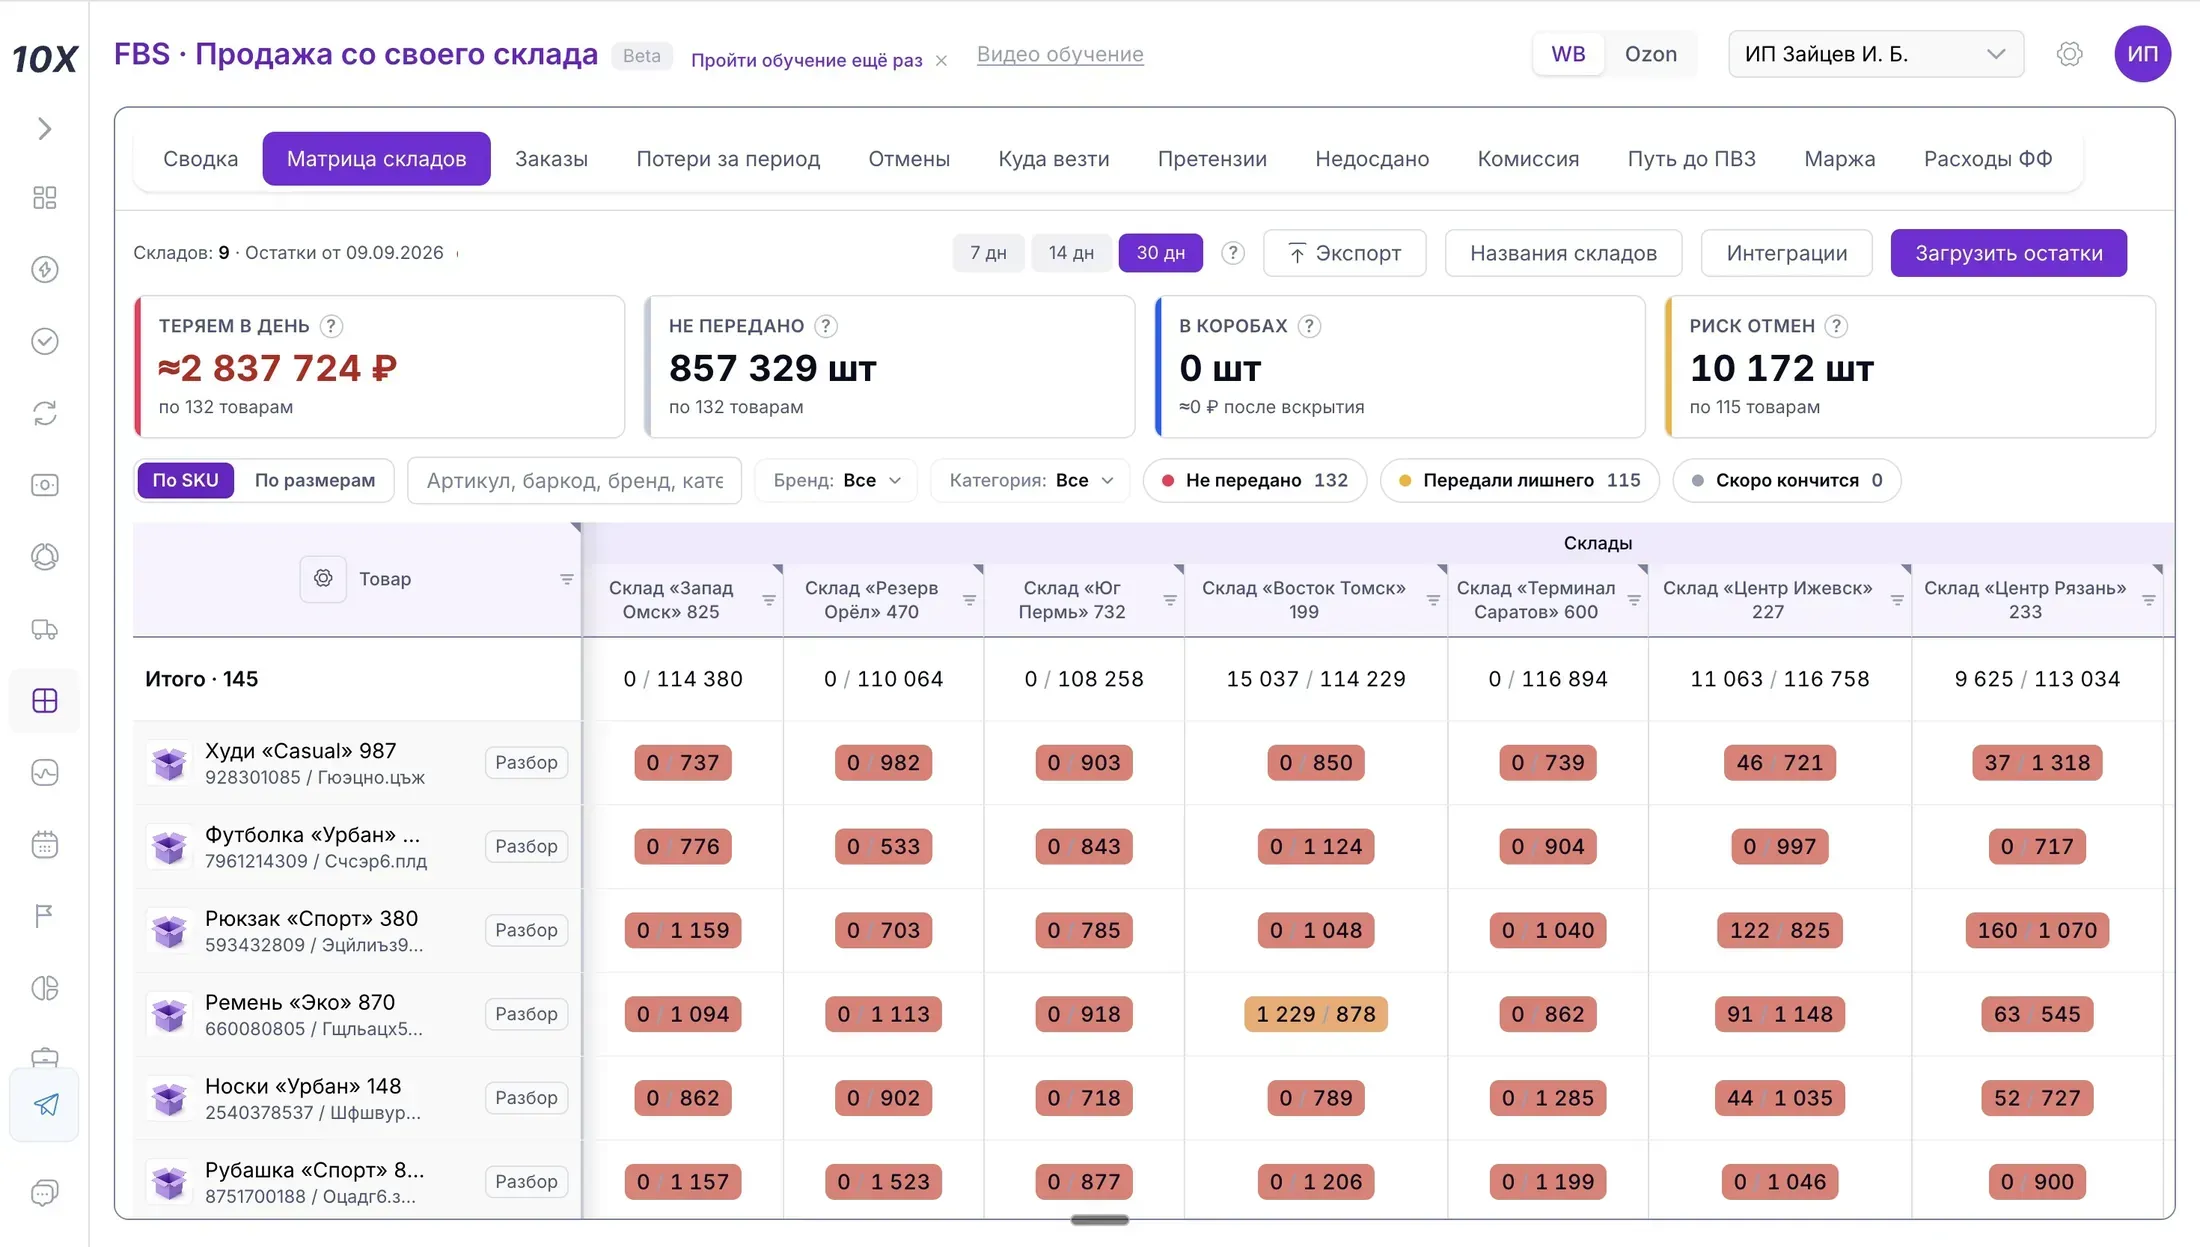Switch marketplace to WB
Image resolution: width=2200 pixels, height=1247 pixels.
(1568, 54)
